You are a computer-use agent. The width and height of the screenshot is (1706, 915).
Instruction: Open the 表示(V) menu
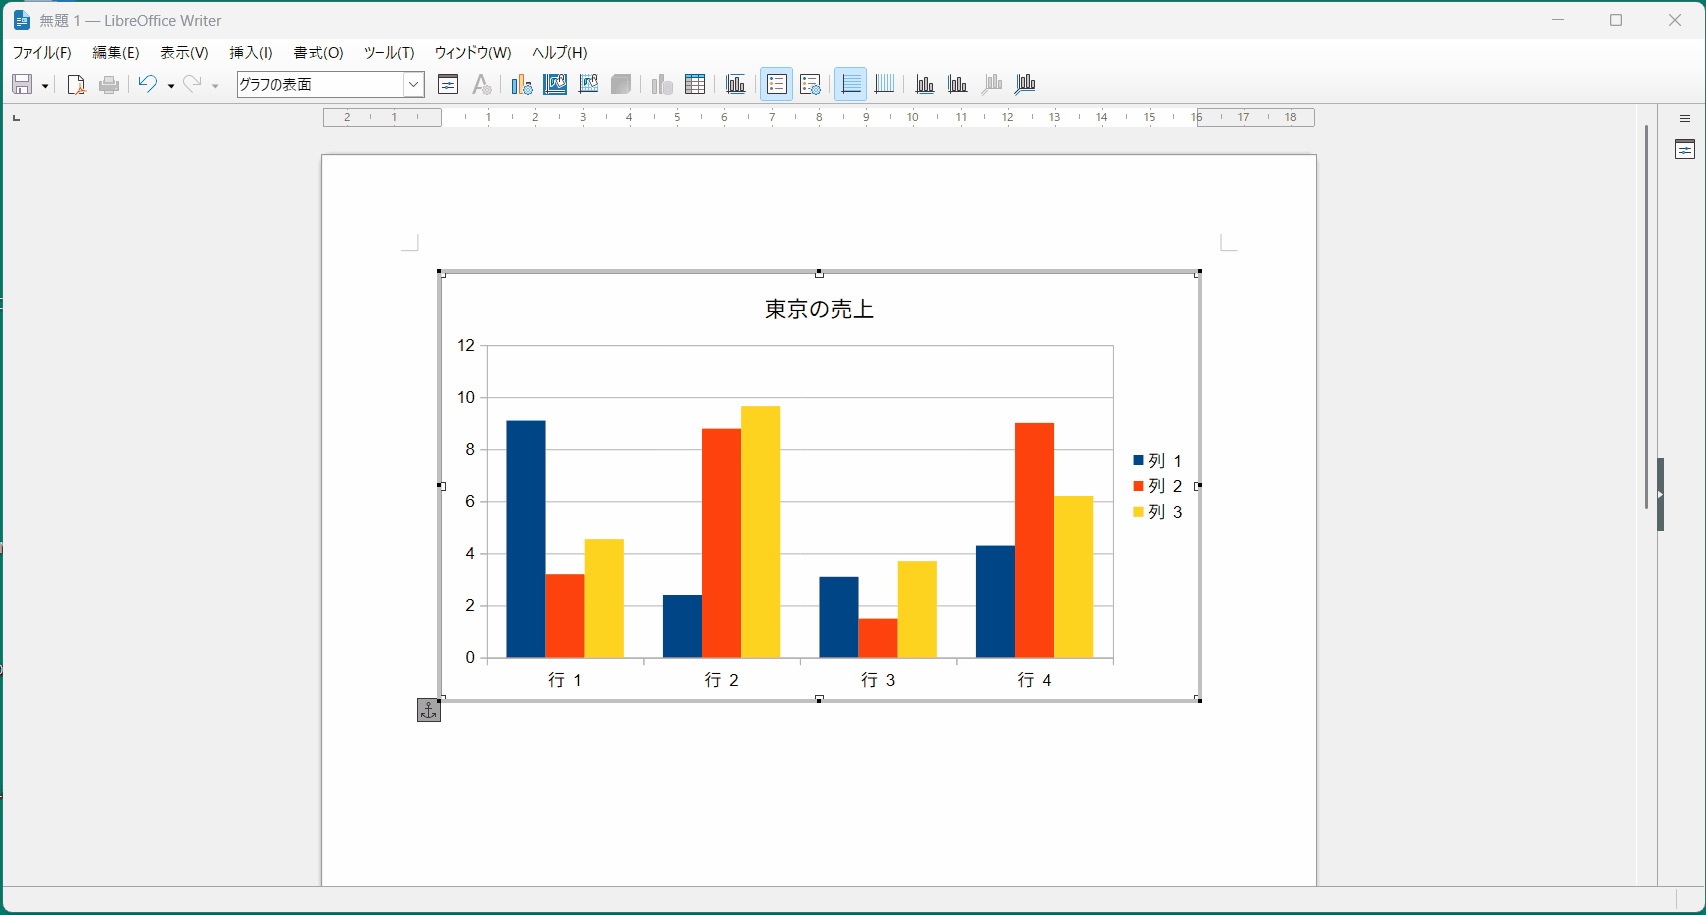point(184,53)
